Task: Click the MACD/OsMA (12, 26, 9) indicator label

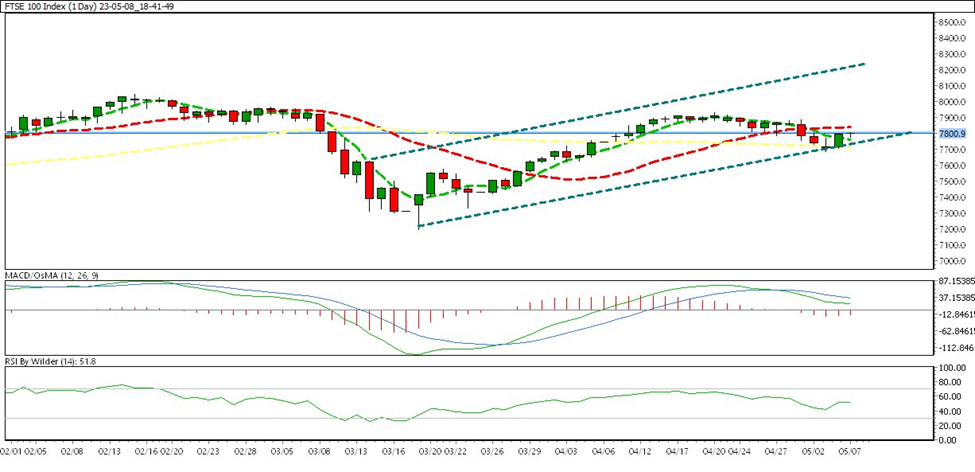Action: 52,275
